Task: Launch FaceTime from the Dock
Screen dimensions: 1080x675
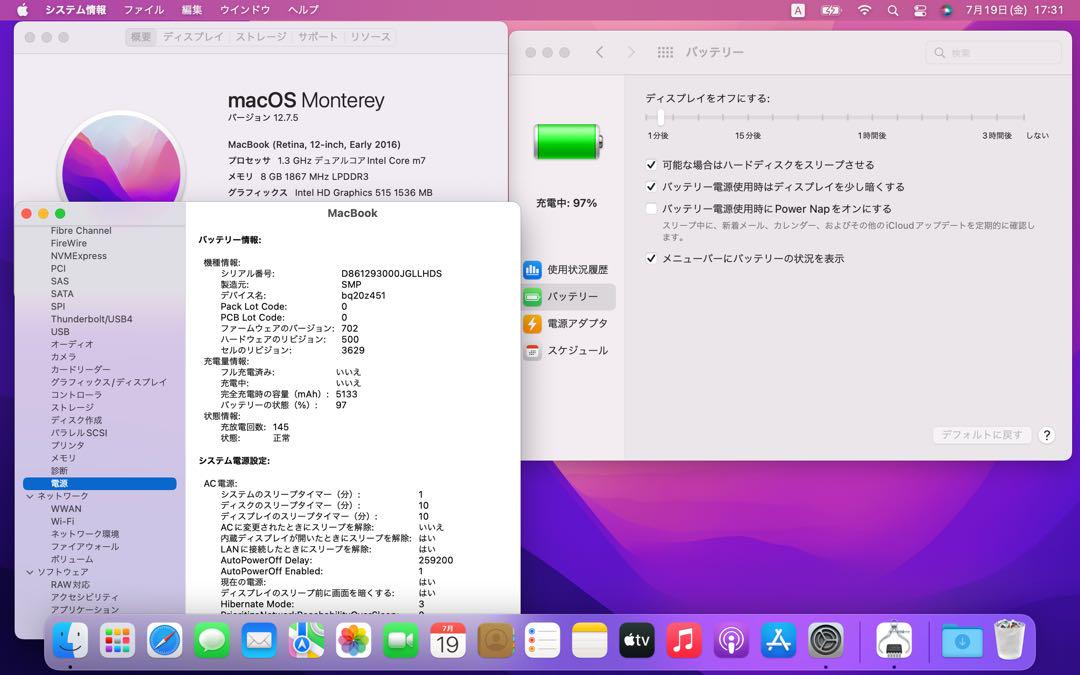Action: click(x=401, y=641)
